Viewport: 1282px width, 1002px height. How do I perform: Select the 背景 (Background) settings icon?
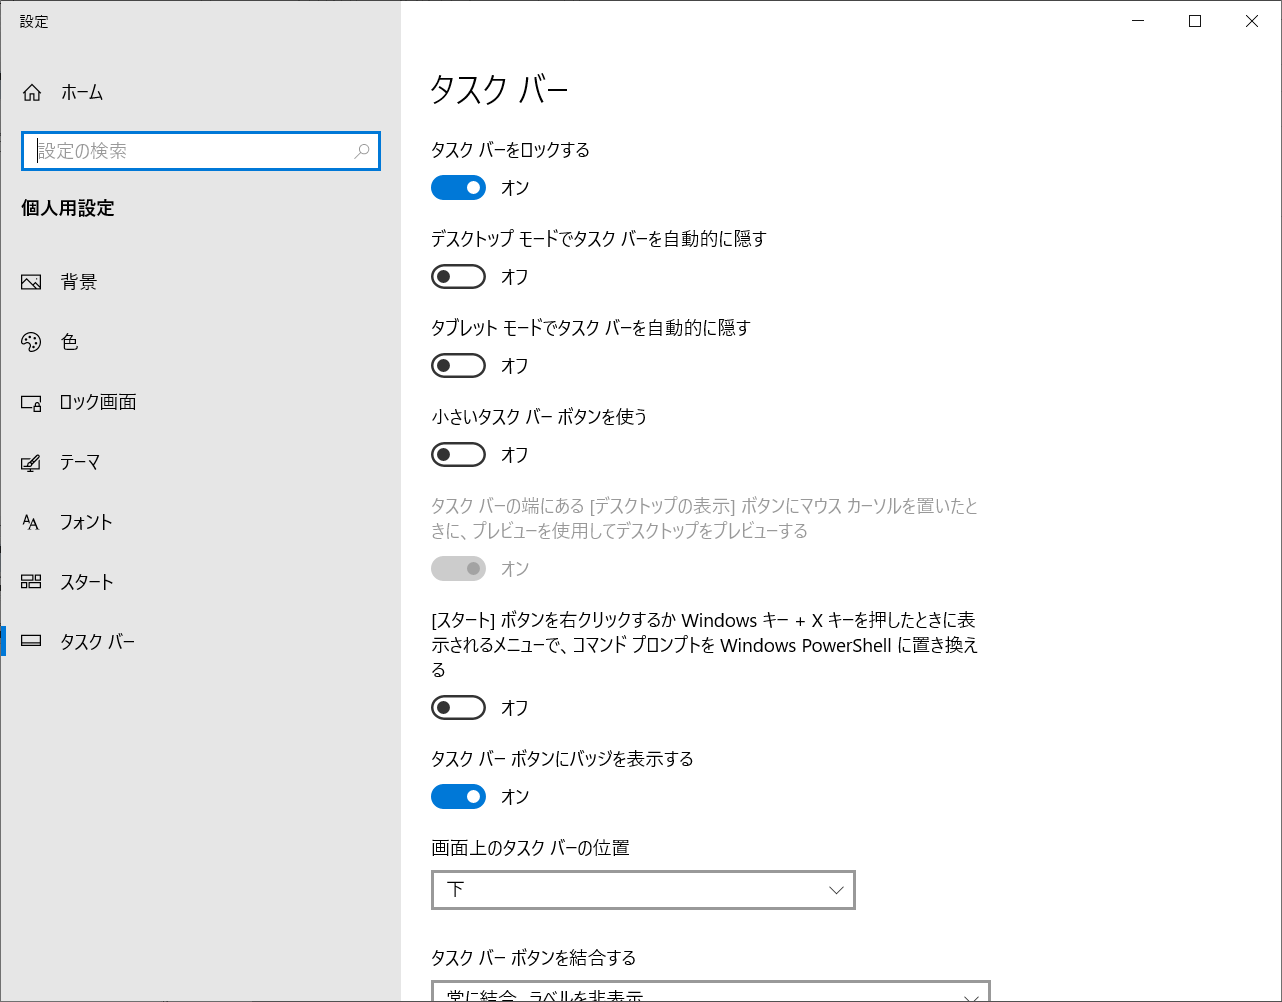[32, 281]
